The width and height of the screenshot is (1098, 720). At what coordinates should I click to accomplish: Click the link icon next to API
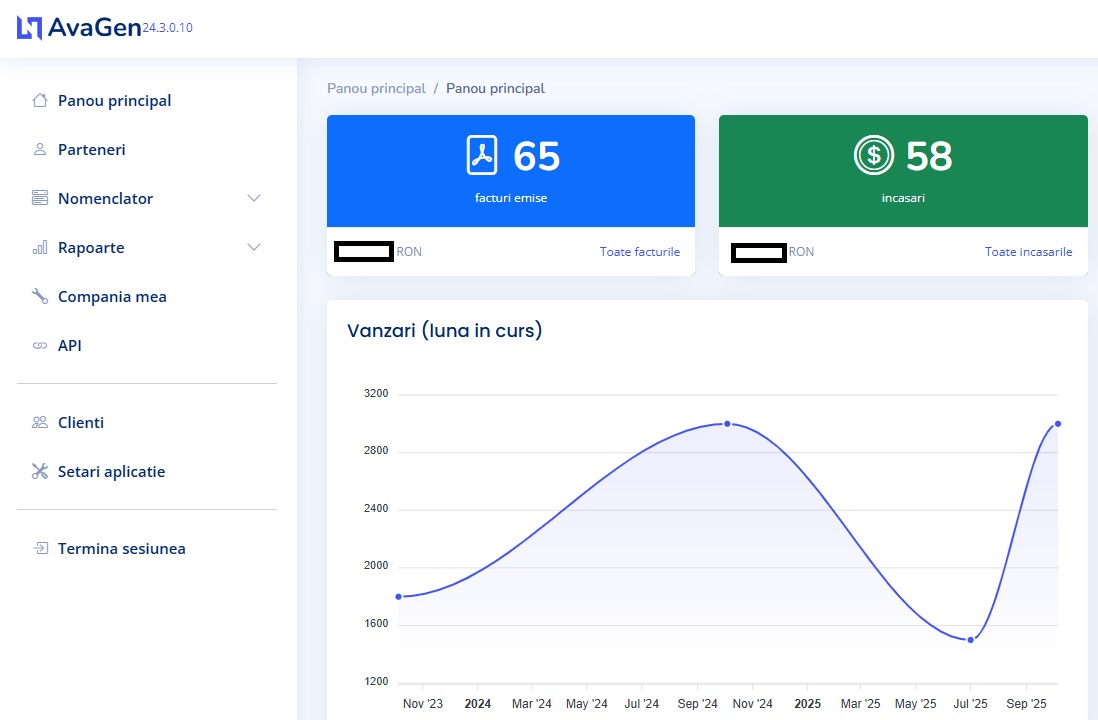tap(40, 345)
